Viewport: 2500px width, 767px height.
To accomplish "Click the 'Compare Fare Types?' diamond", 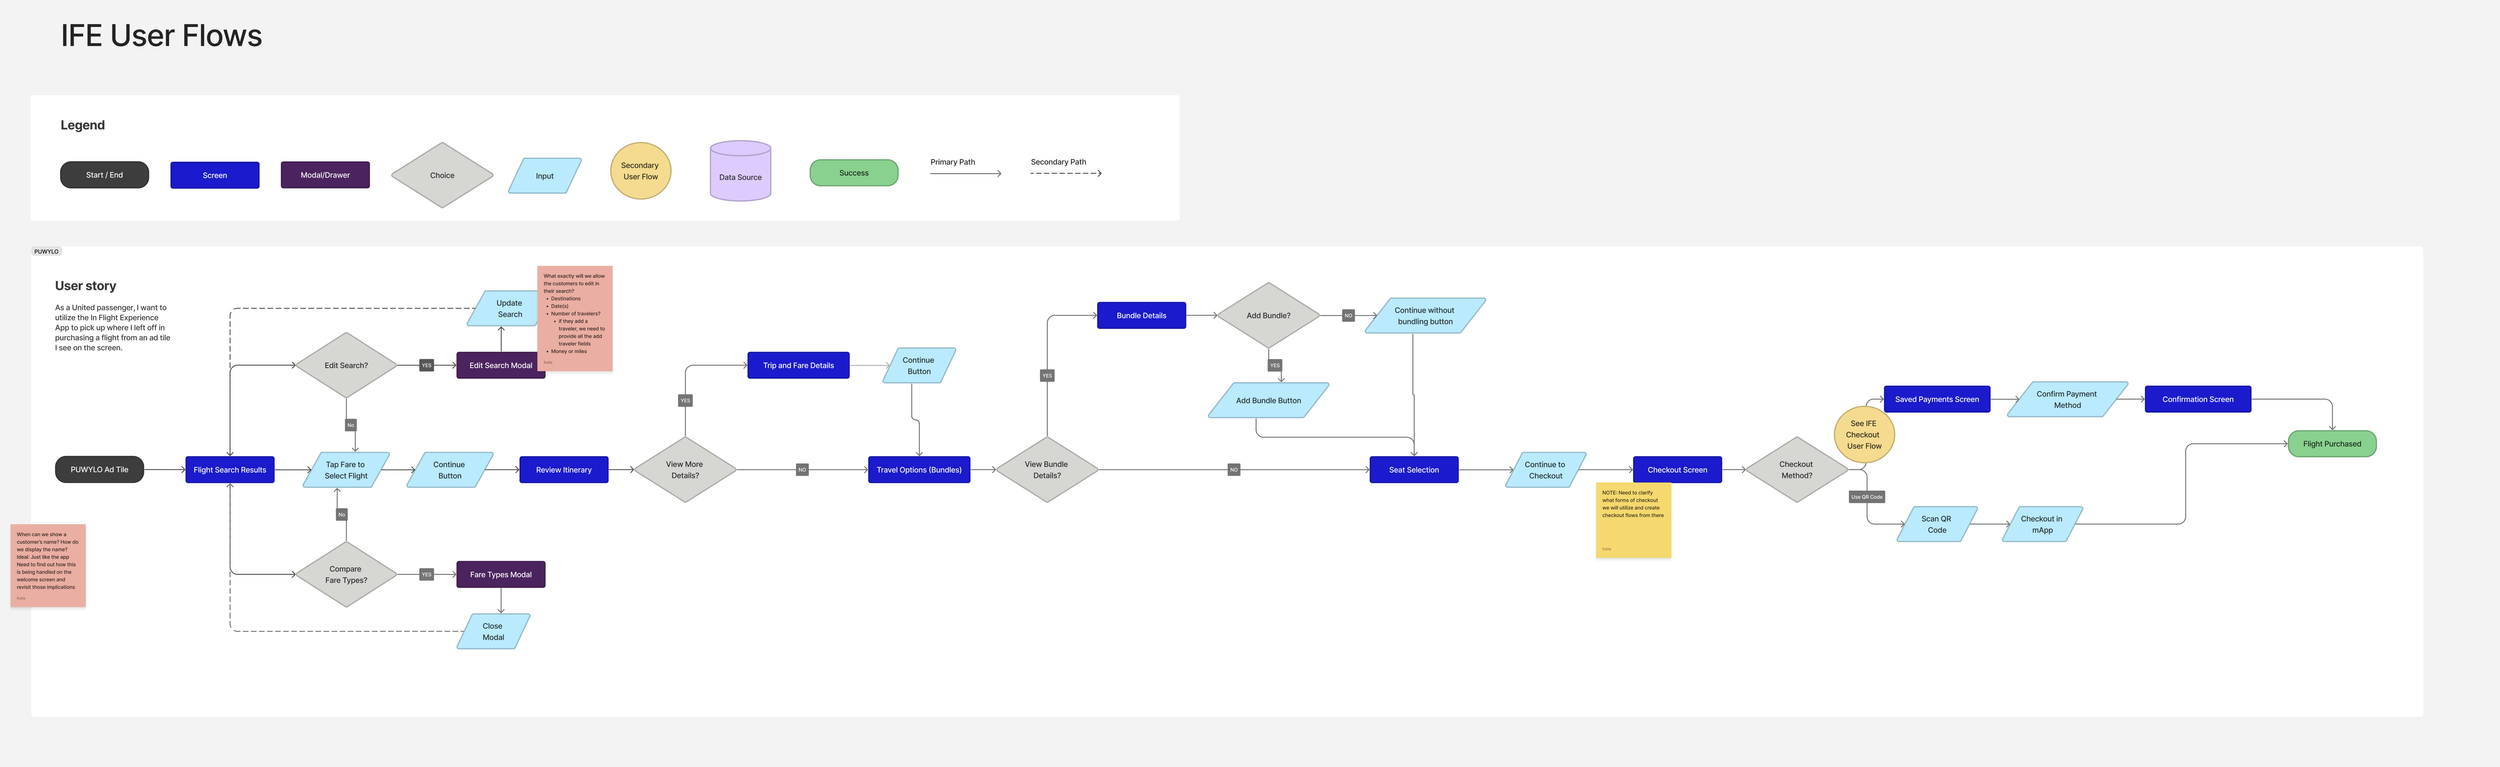I will point(346,575).
